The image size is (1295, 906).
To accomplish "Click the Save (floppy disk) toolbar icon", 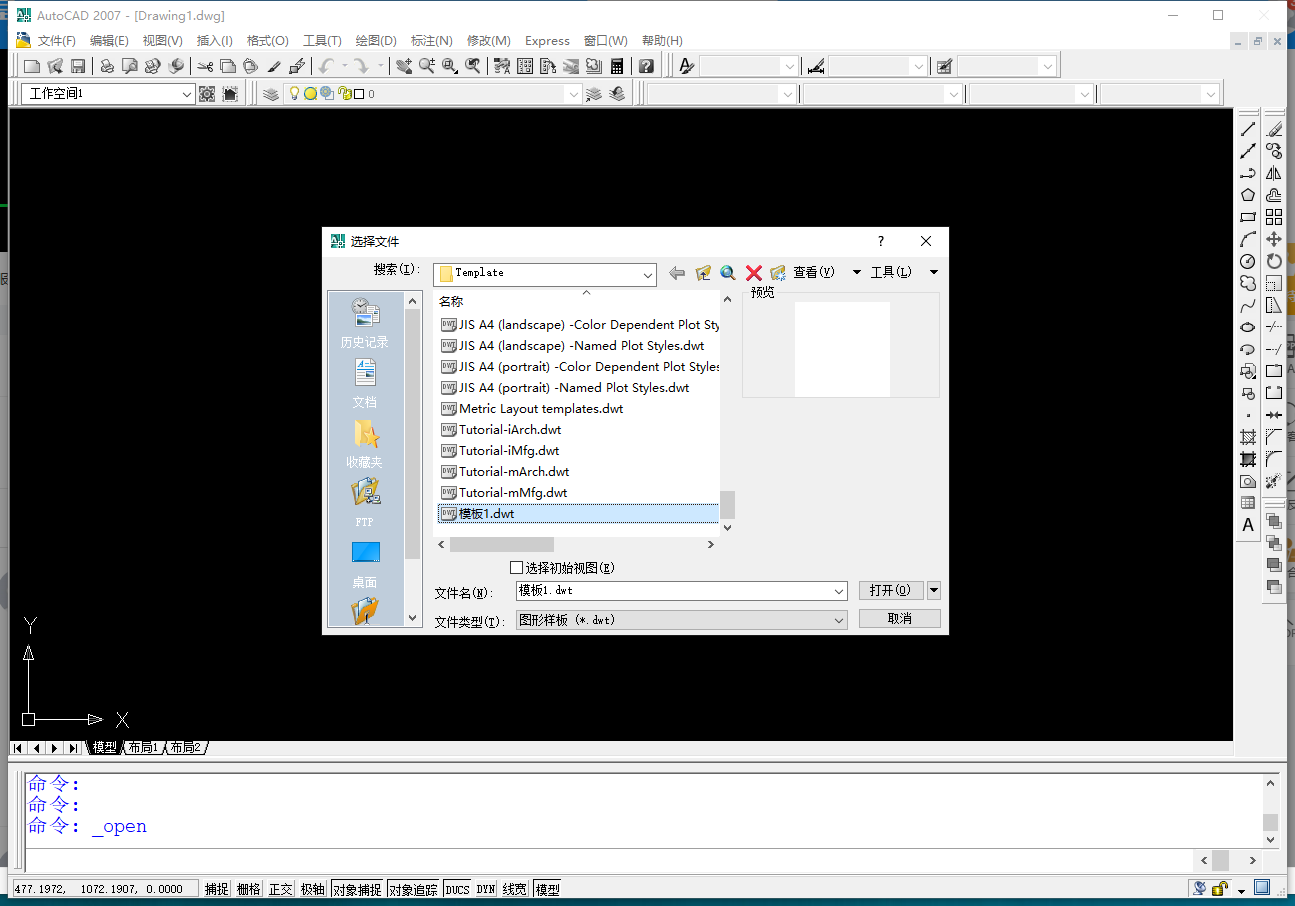I will pyautogui.click(x=78, y=66).
